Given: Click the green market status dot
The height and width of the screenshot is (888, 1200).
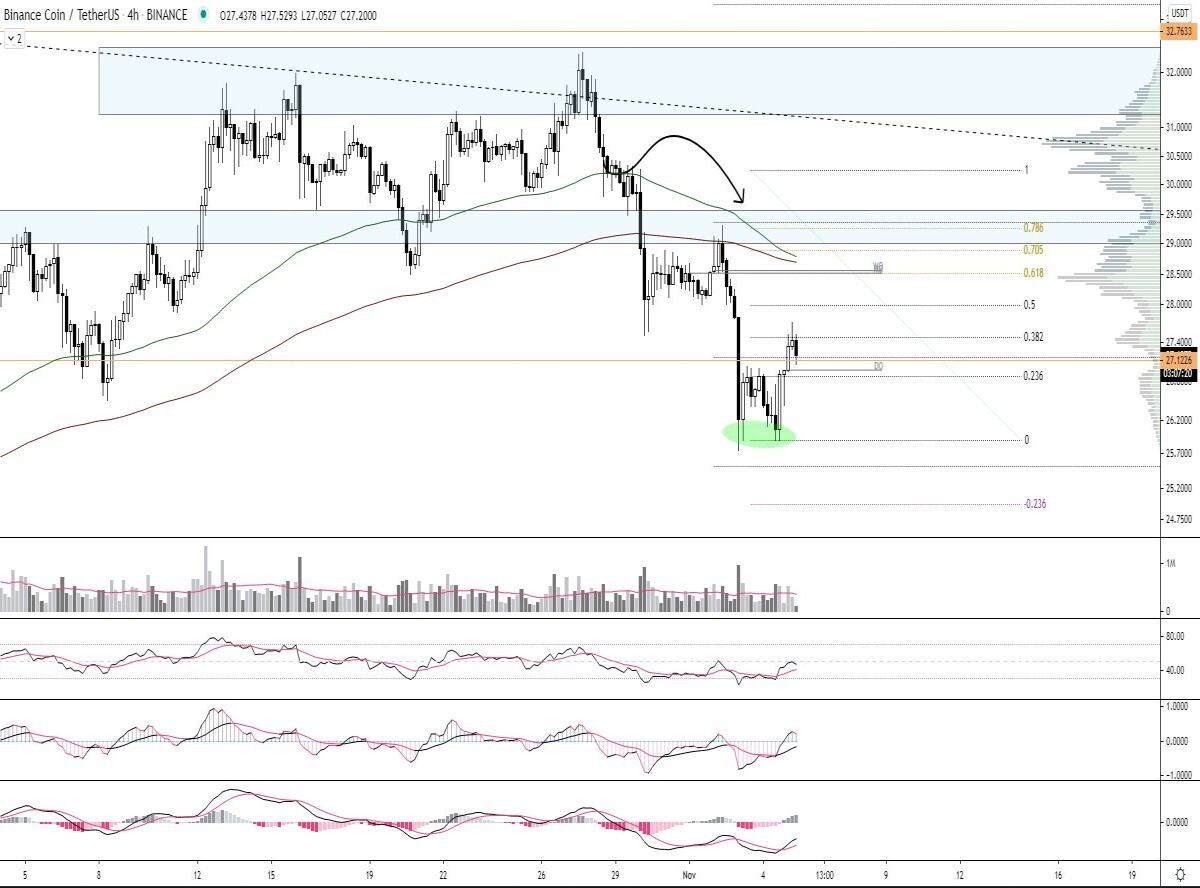Looking at the screenshot, I should [x=204, y=14].
